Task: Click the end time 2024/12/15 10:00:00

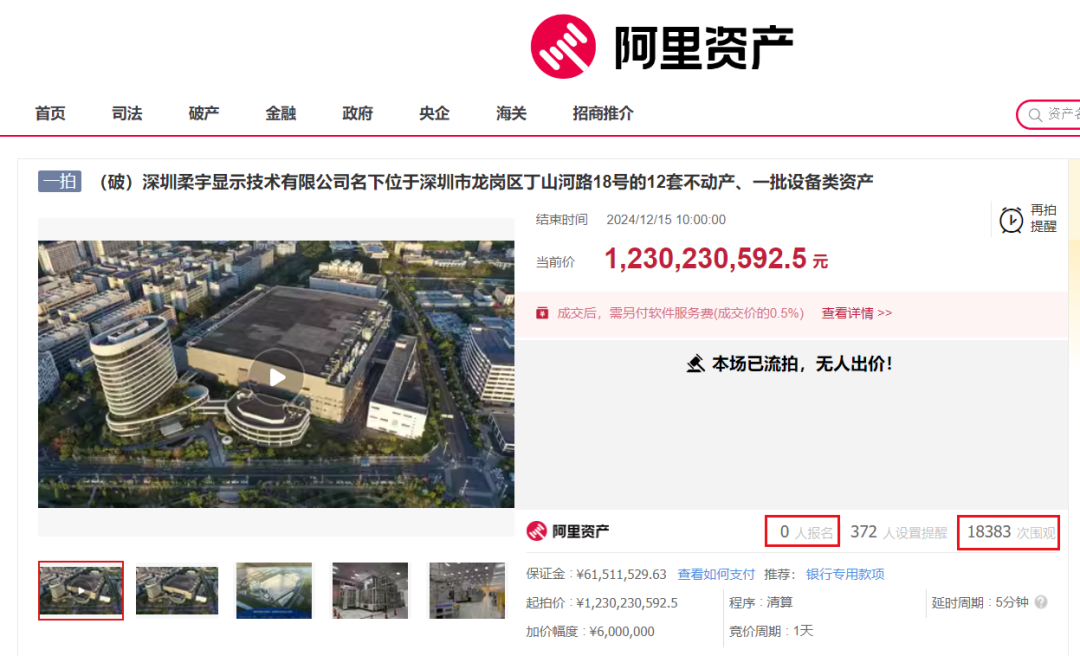Action: pyautogui.click(x=666, y=220)
